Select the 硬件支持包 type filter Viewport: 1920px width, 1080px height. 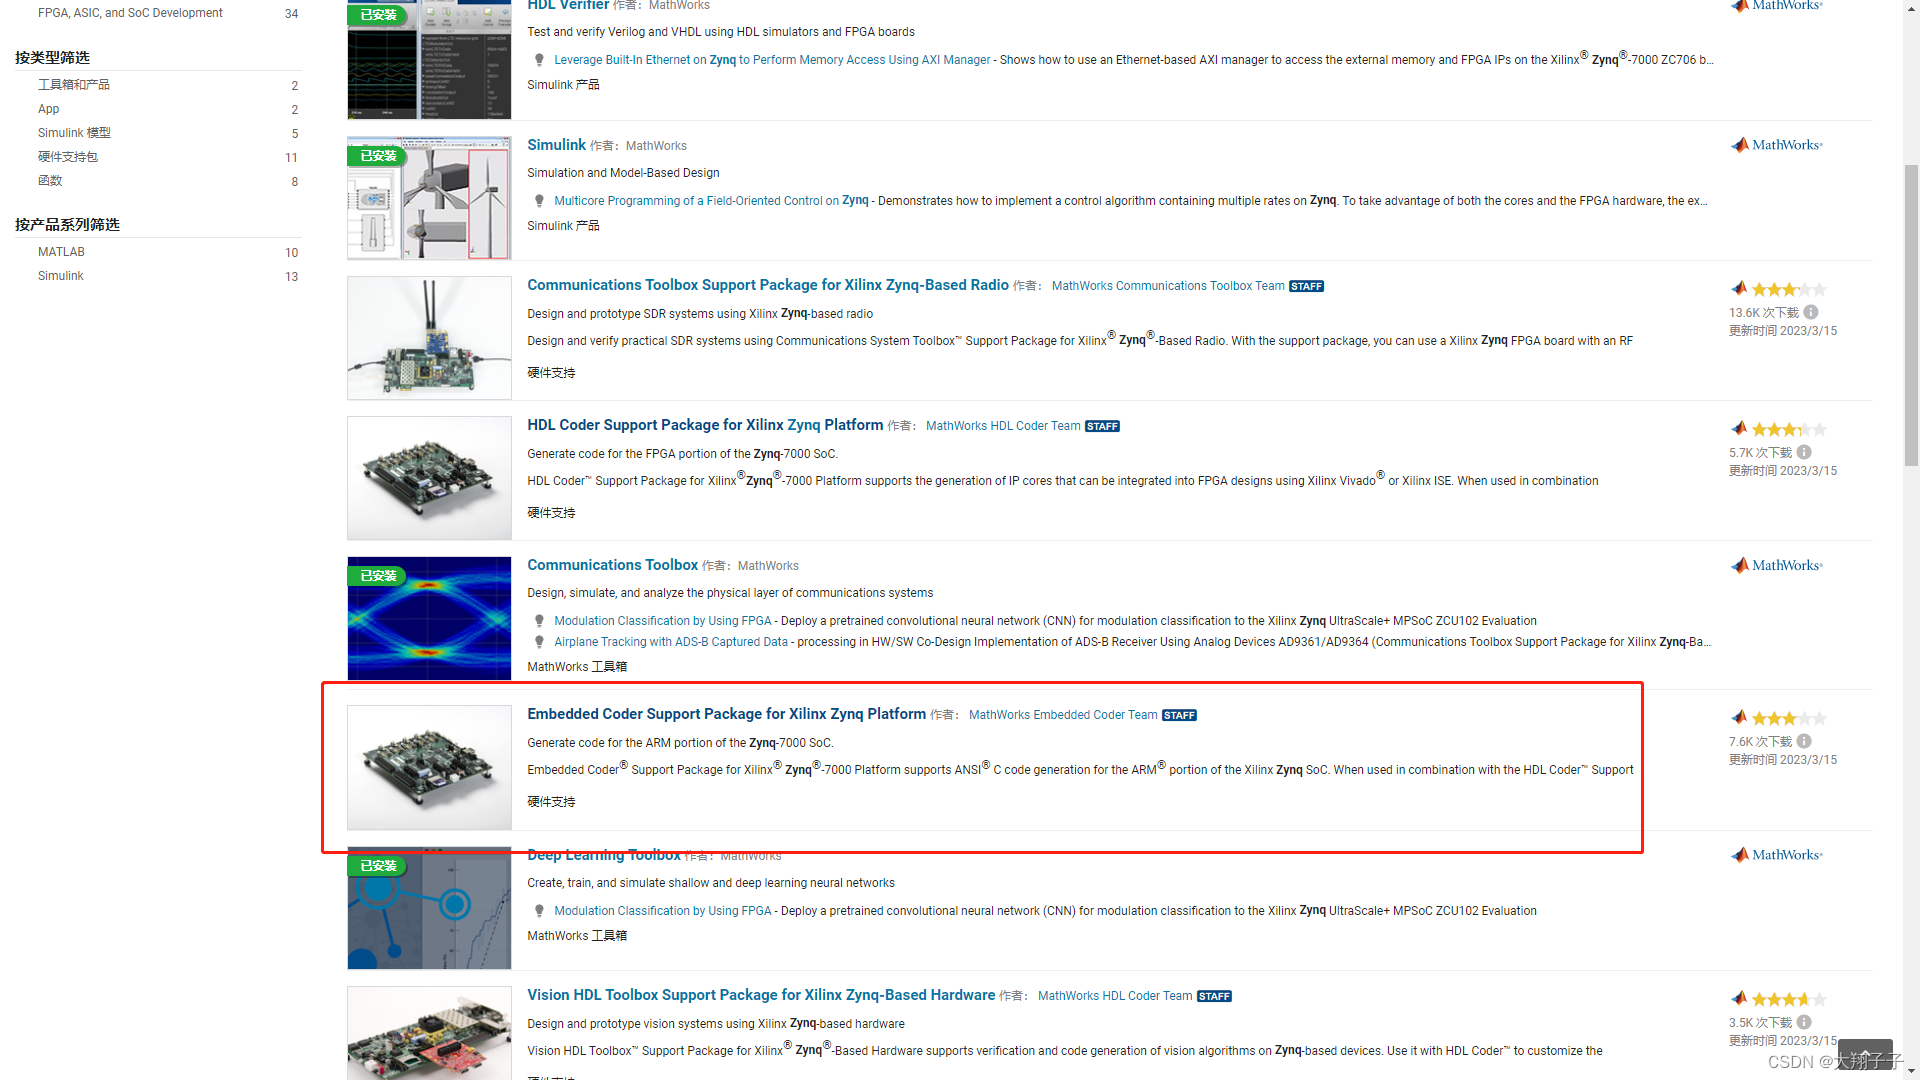tap(68, 156)
